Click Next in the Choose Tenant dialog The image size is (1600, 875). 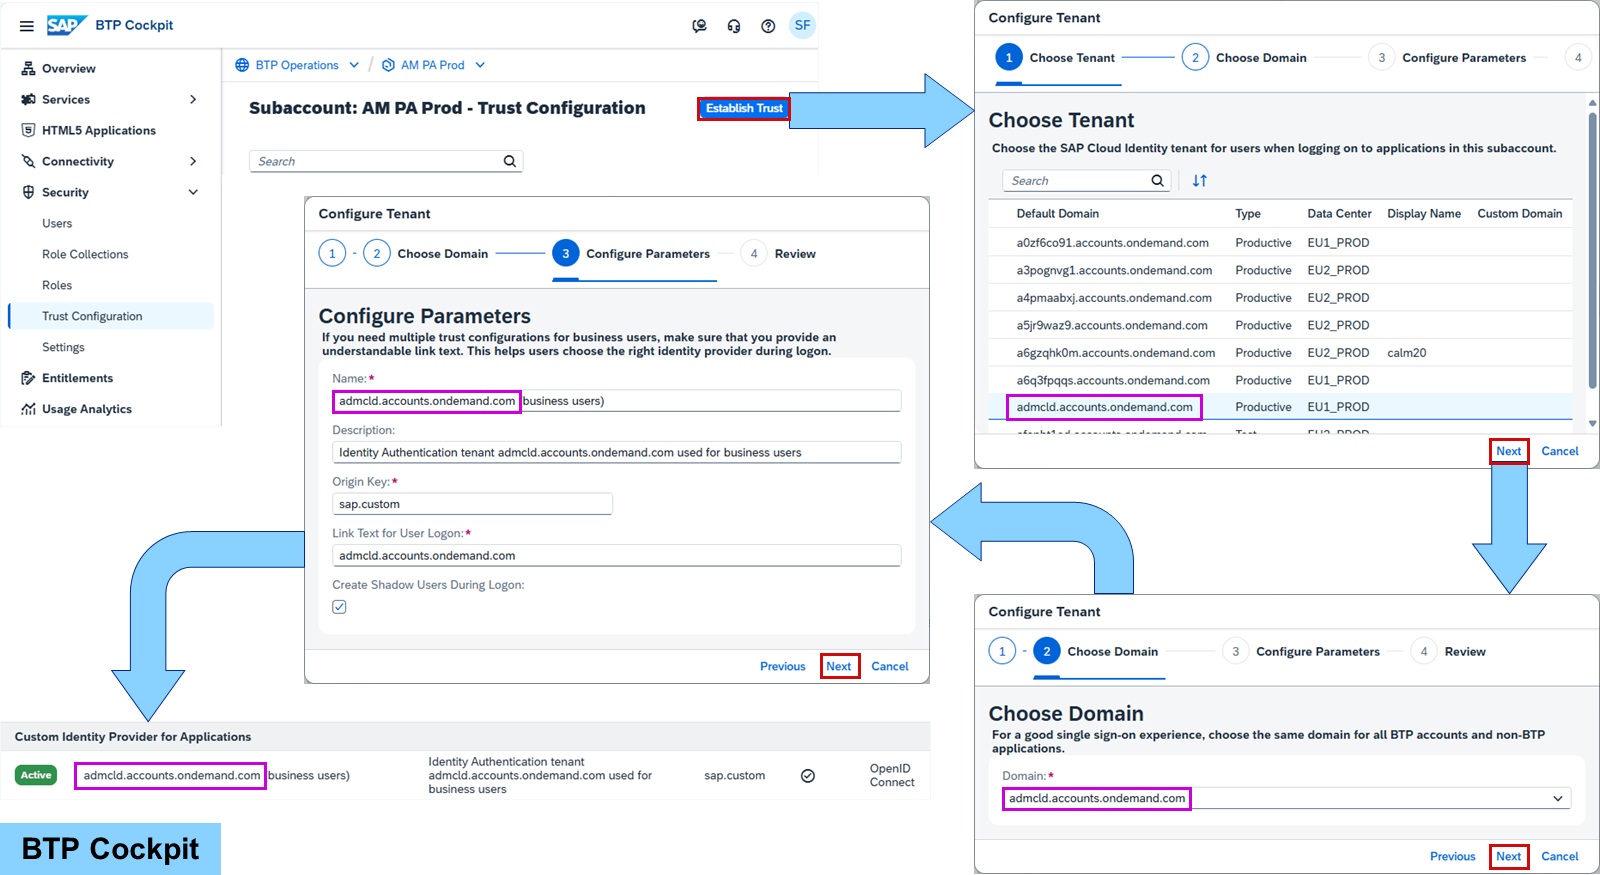(1508, 451)
